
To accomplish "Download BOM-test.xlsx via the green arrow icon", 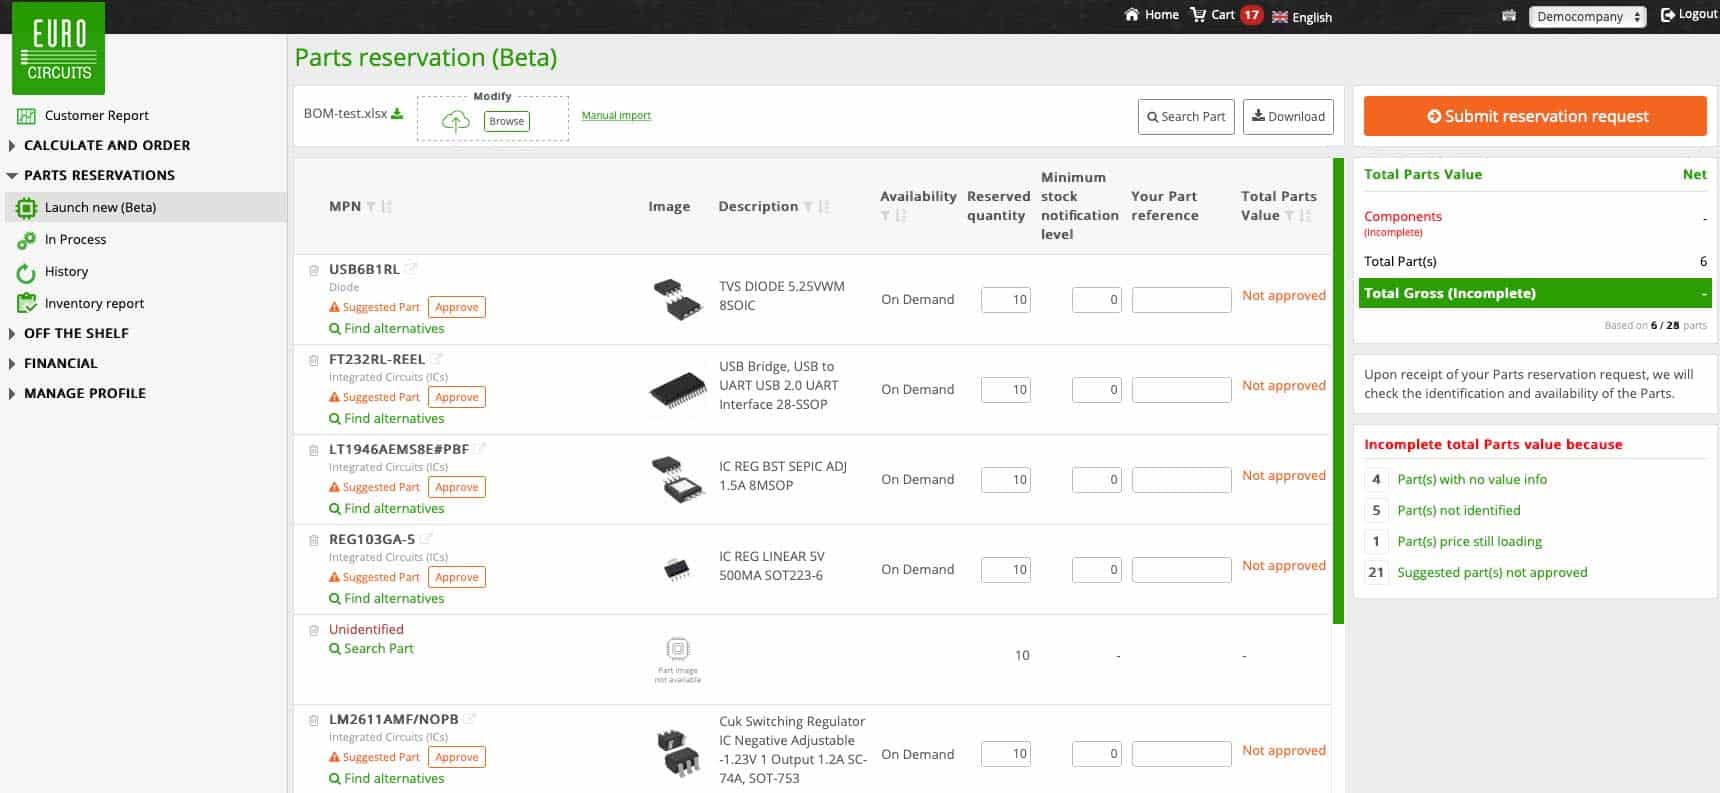I will (397, 113).
